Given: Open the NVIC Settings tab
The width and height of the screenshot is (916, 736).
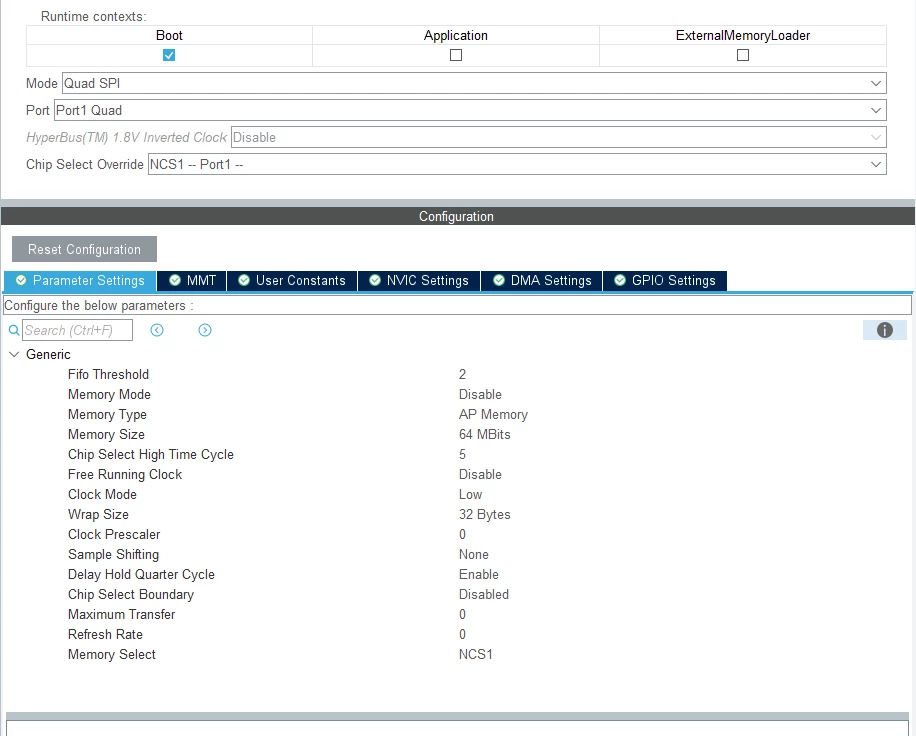Looking at the screenshot, I should (419, 280).
